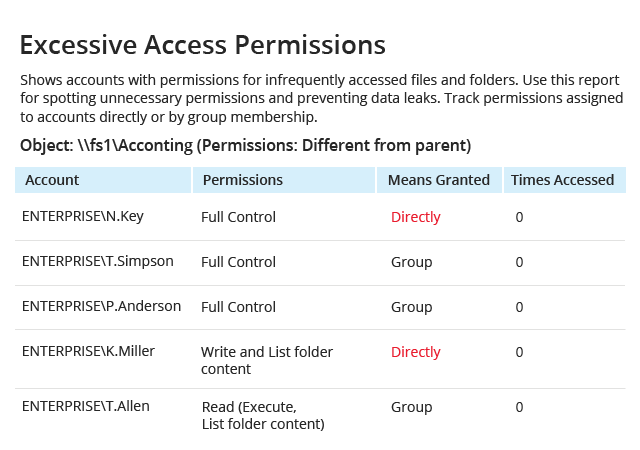Click Full Control permission in T.Simpson row
The height and width of the screenshot is (450, 640).
tap(238, 262)
